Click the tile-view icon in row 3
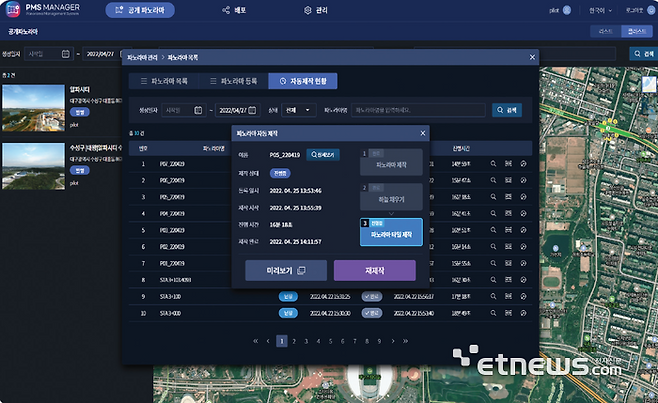Screen dimensions: 658x403 508,197
